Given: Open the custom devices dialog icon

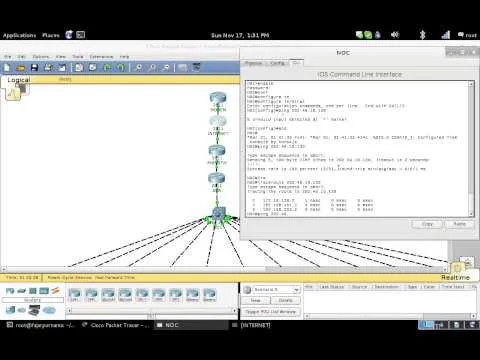Looking at the screenshot, I should 196,68.
